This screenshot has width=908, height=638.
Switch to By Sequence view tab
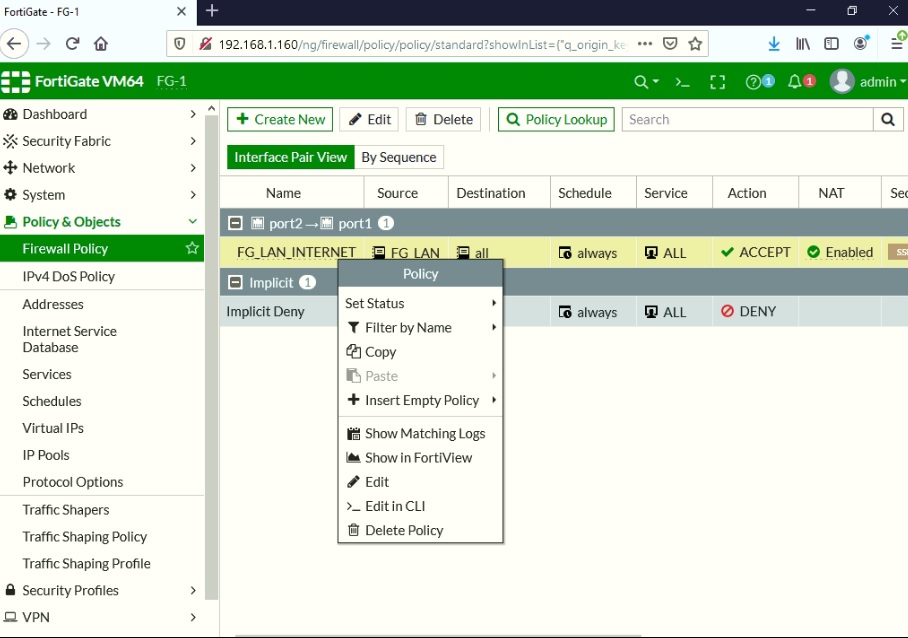click(398, 157)
